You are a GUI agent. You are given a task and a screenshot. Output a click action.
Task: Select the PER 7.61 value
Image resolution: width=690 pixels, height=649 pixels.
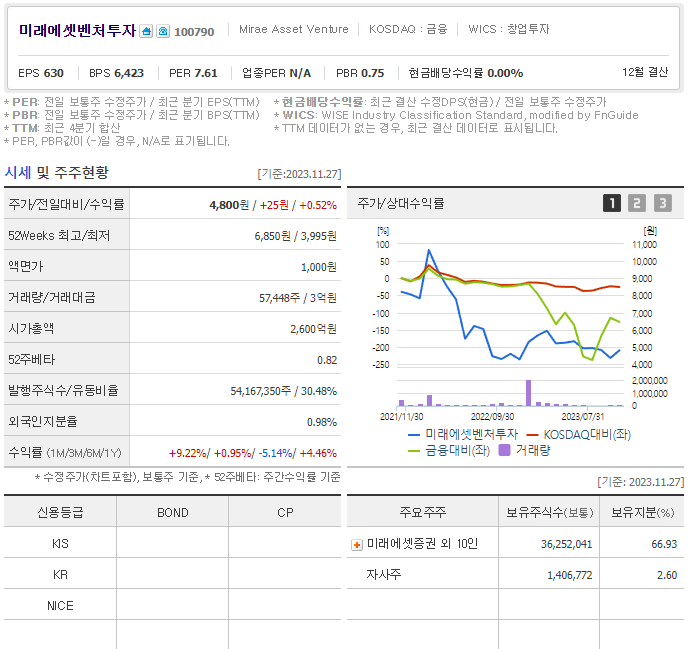(193, 73)
